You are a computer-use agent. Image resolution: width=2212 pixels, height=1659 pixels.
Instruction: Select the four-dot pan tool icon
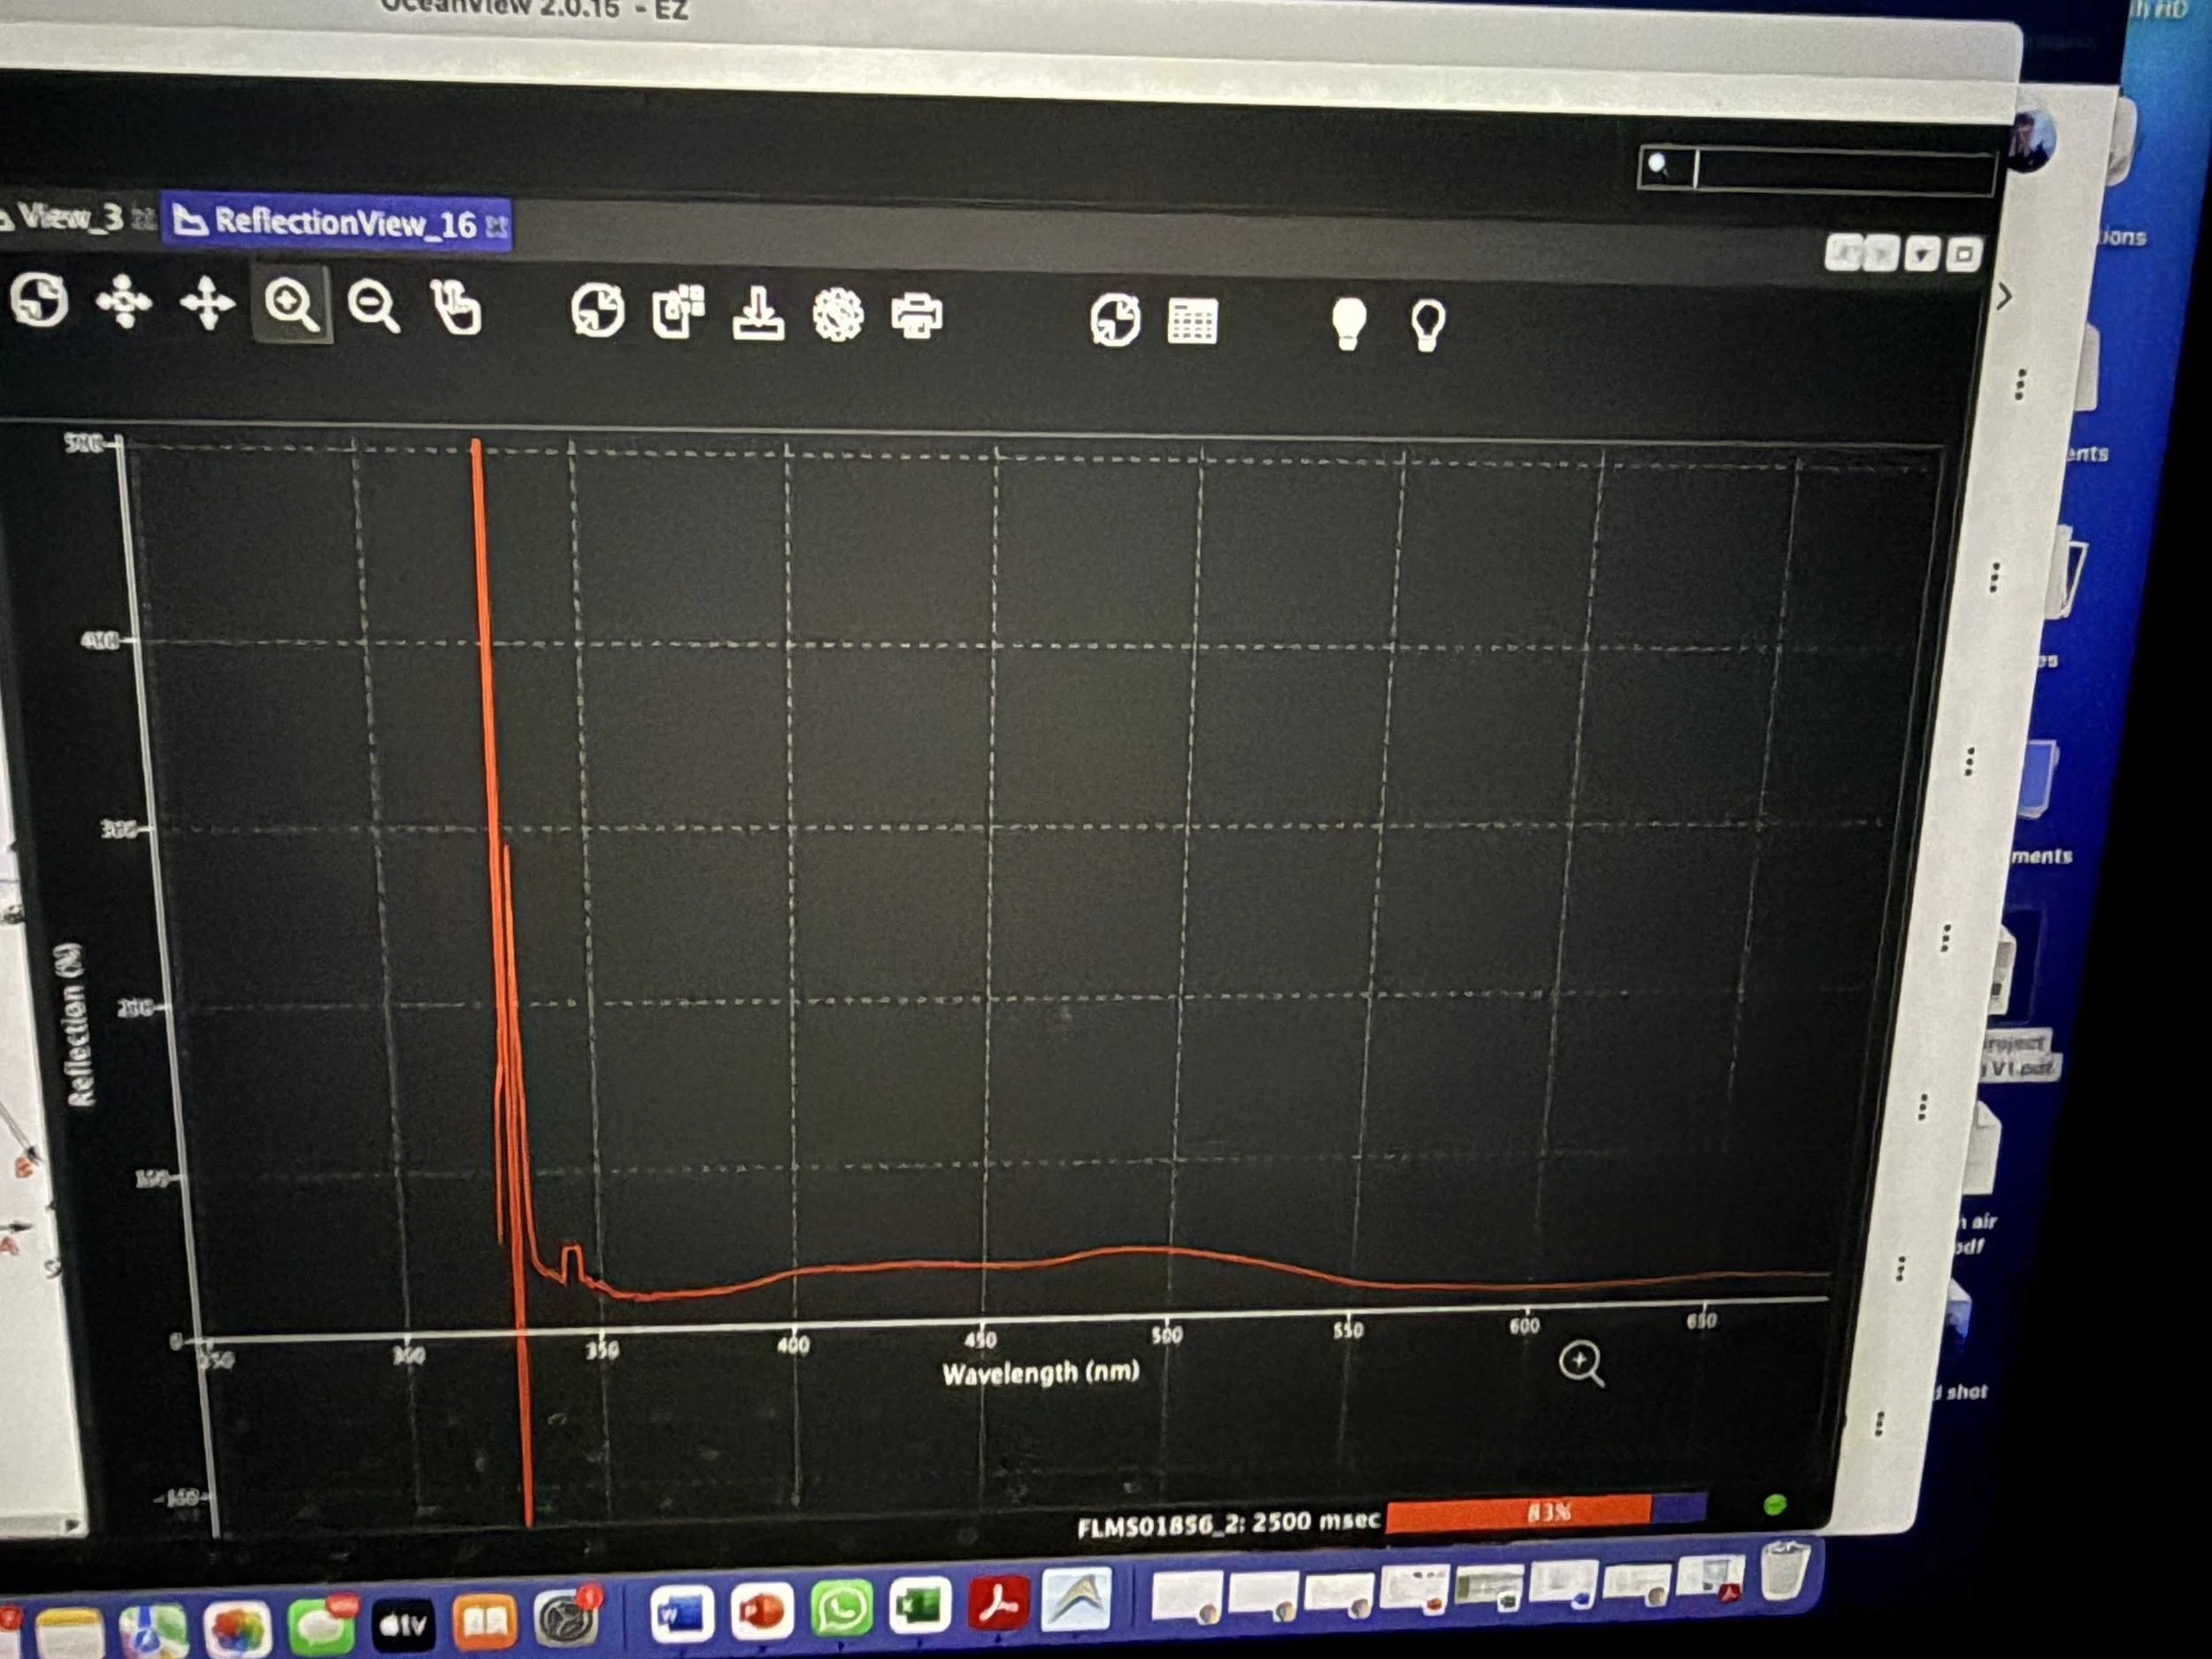coord(123,301)
